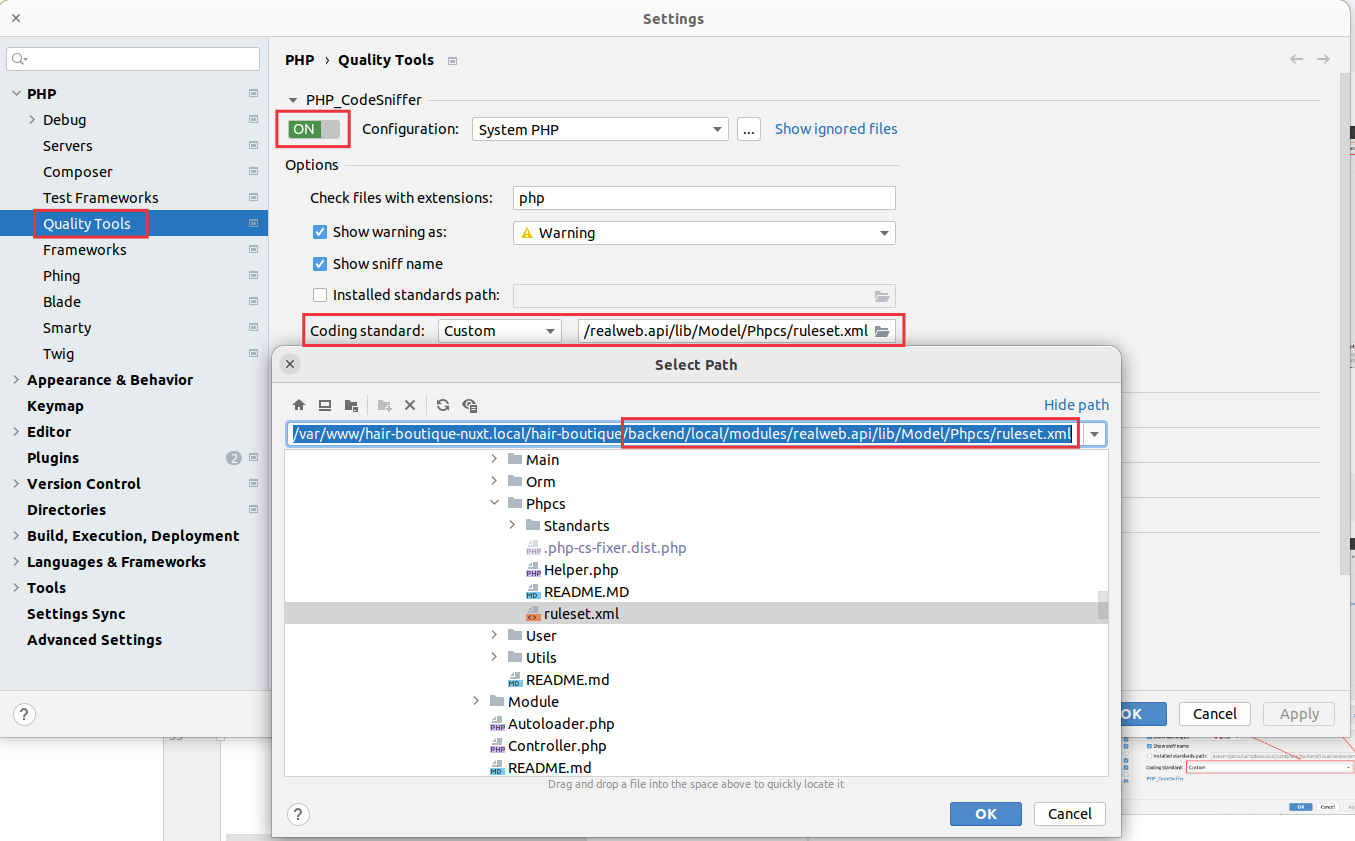Click the settings search field
The image size is (1355, 841).
tap(133, 60)
